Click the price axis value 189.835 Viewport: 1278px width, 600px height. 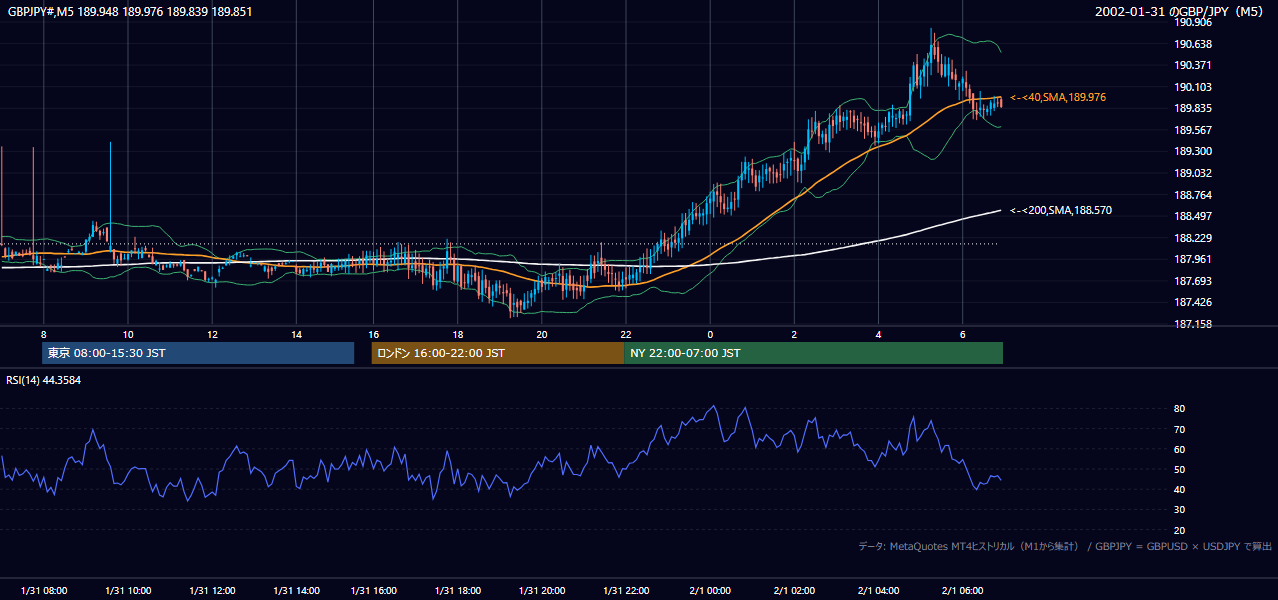(1193, 108)
